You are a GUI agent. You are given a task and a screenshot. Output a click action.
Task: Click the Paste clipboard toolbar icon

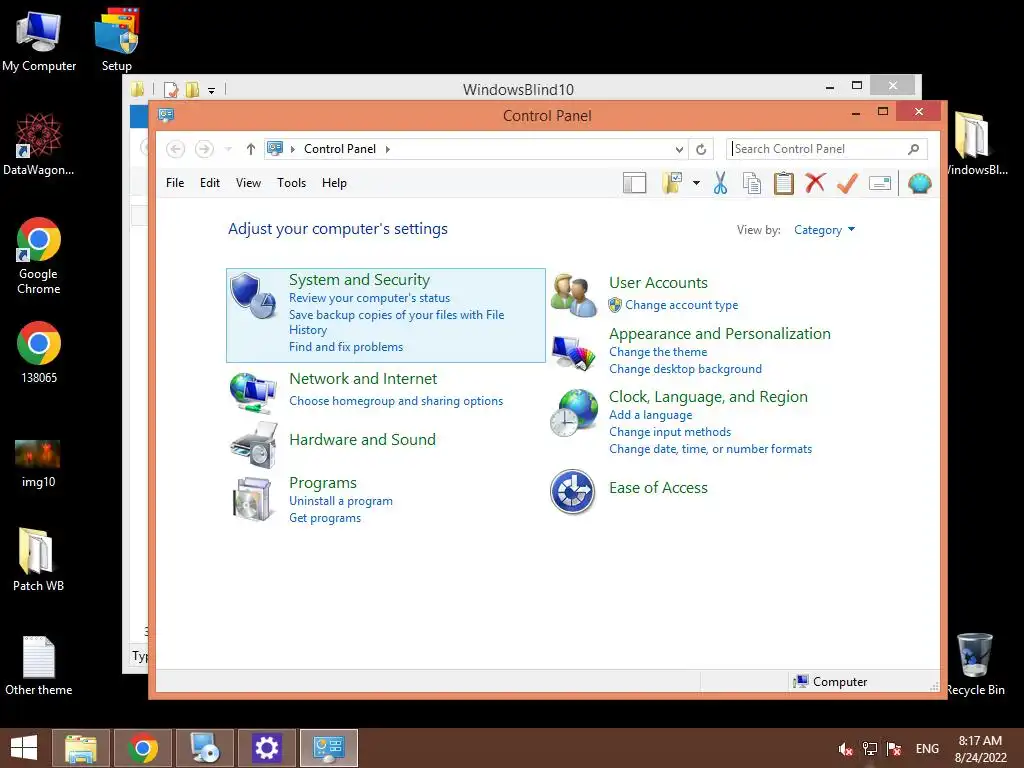(x=784, y=184)
